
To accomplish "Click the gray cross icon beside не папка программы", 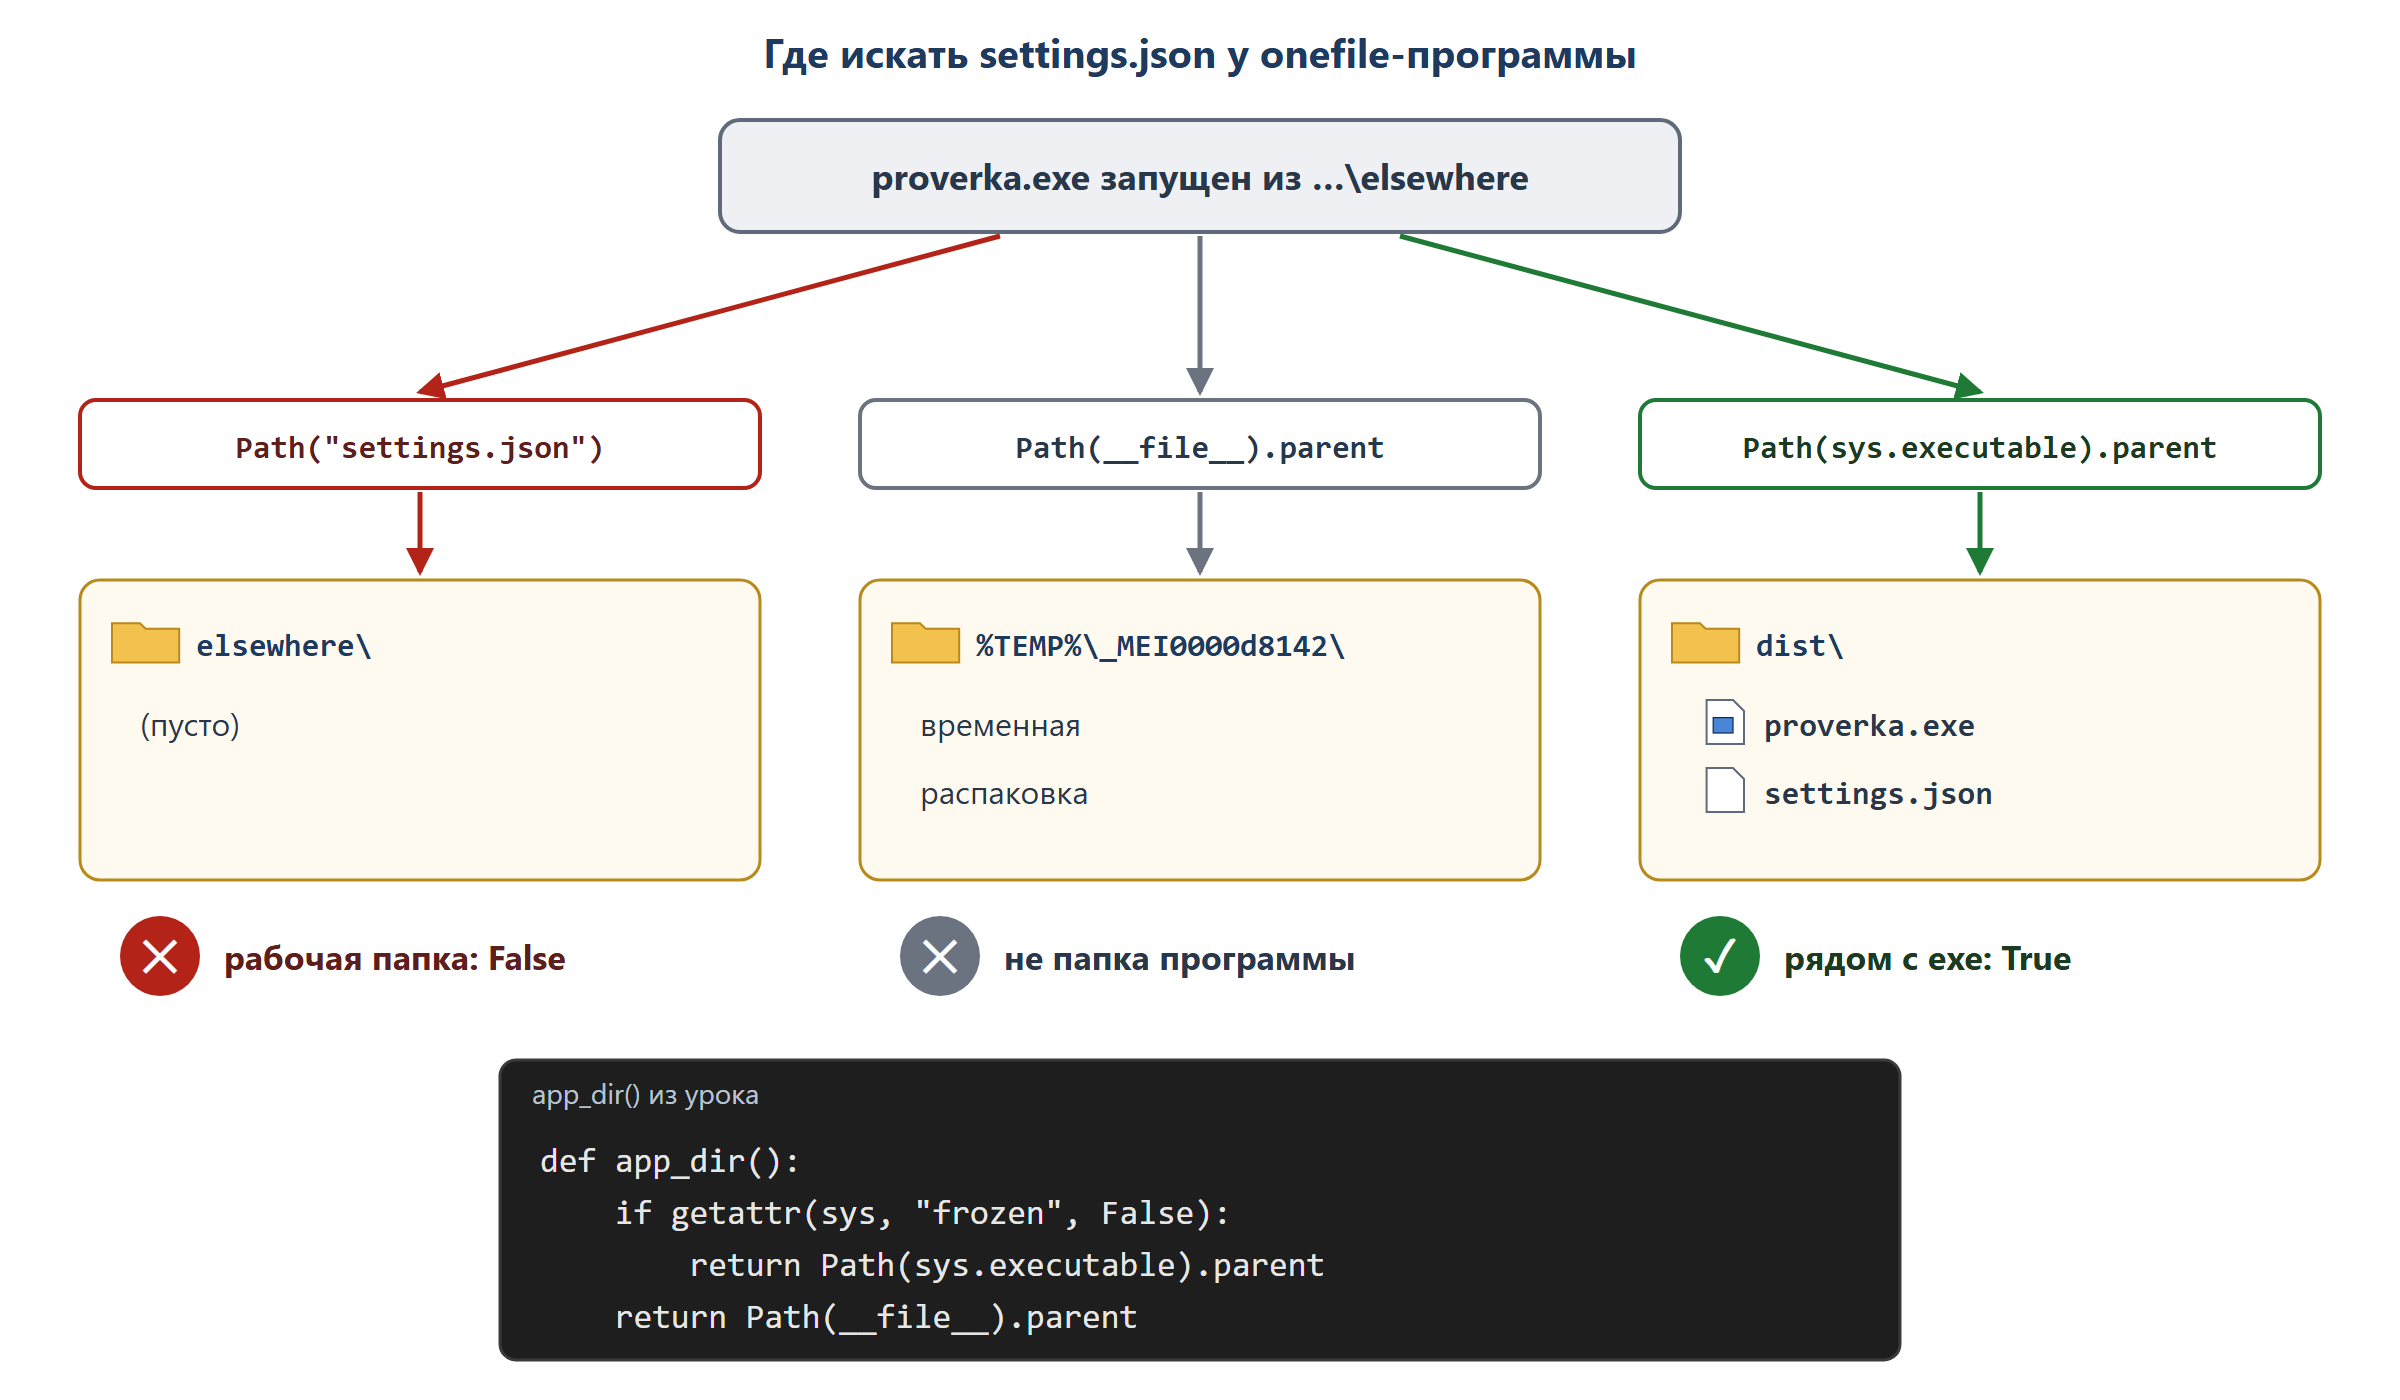I will [x=940, y=956].
